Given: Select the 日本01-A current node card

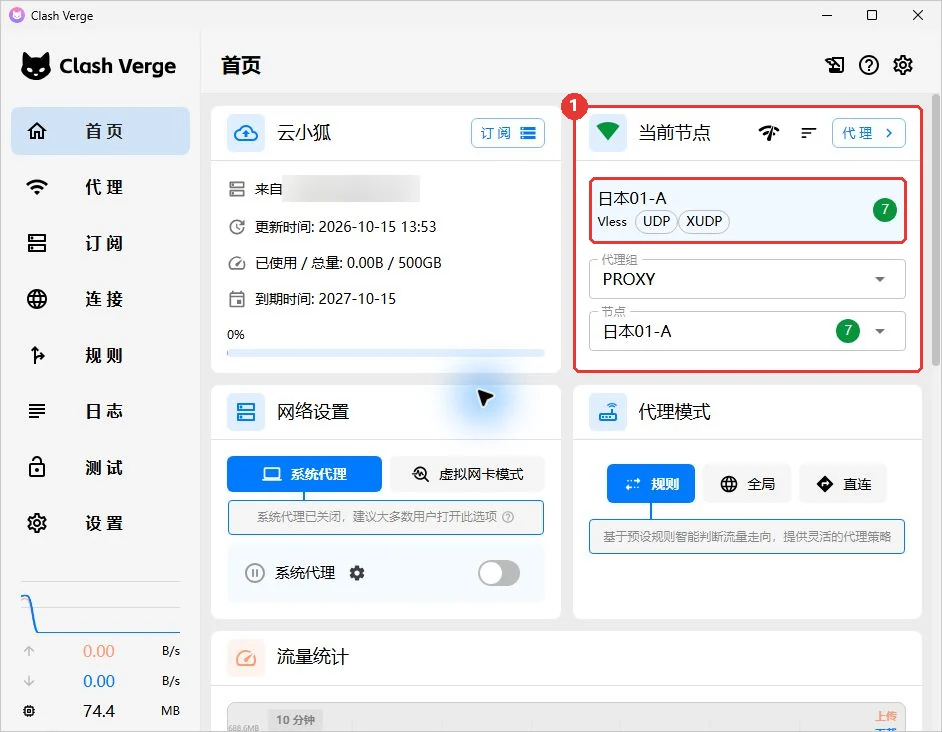Looking at the screenshot, I should 747,210.
